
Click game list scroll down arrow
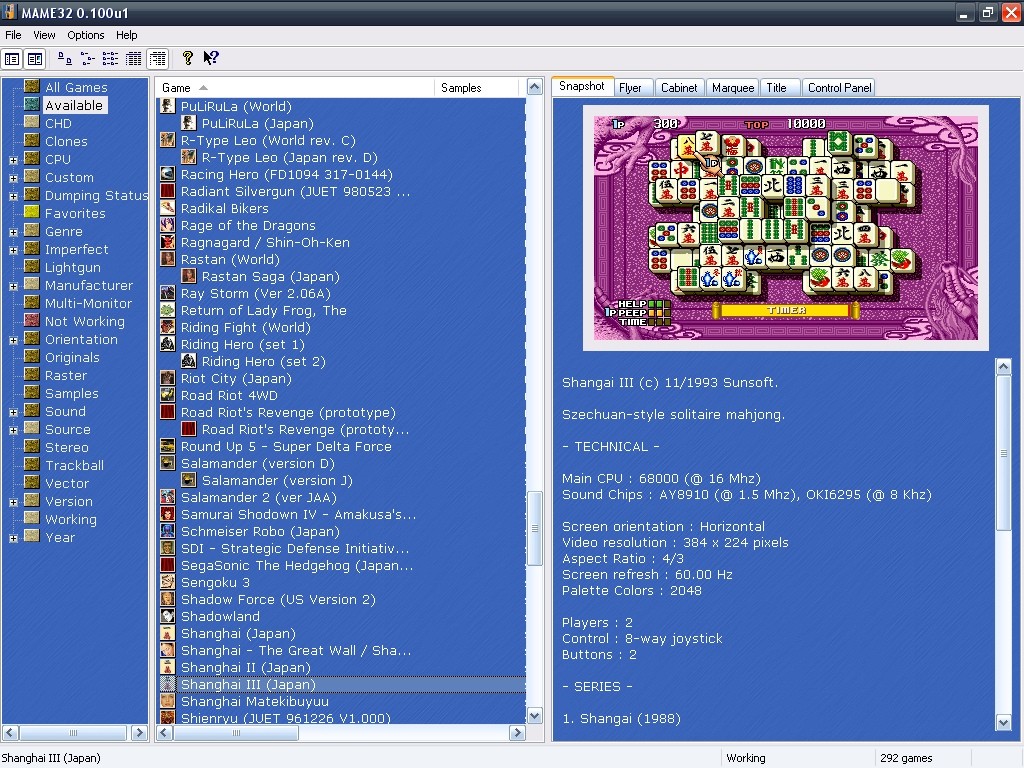pos(535,715)
